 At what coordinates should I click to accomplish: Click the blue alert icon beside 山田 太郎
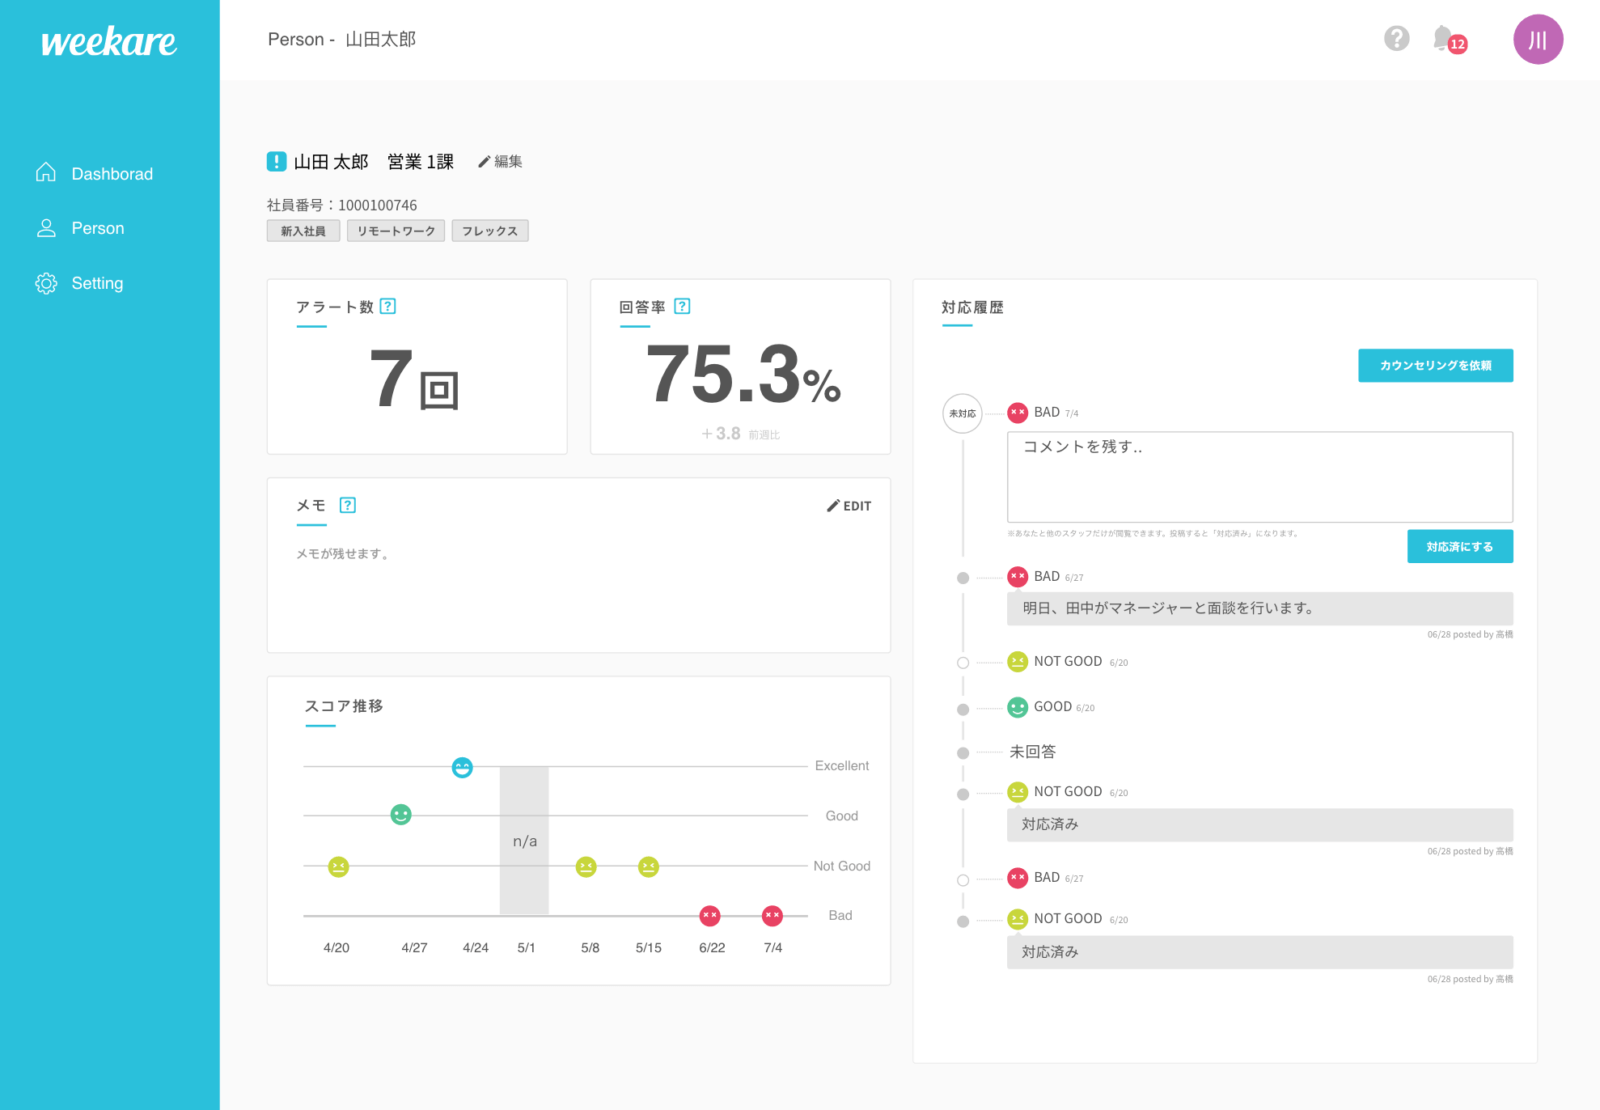click(277, 161)
